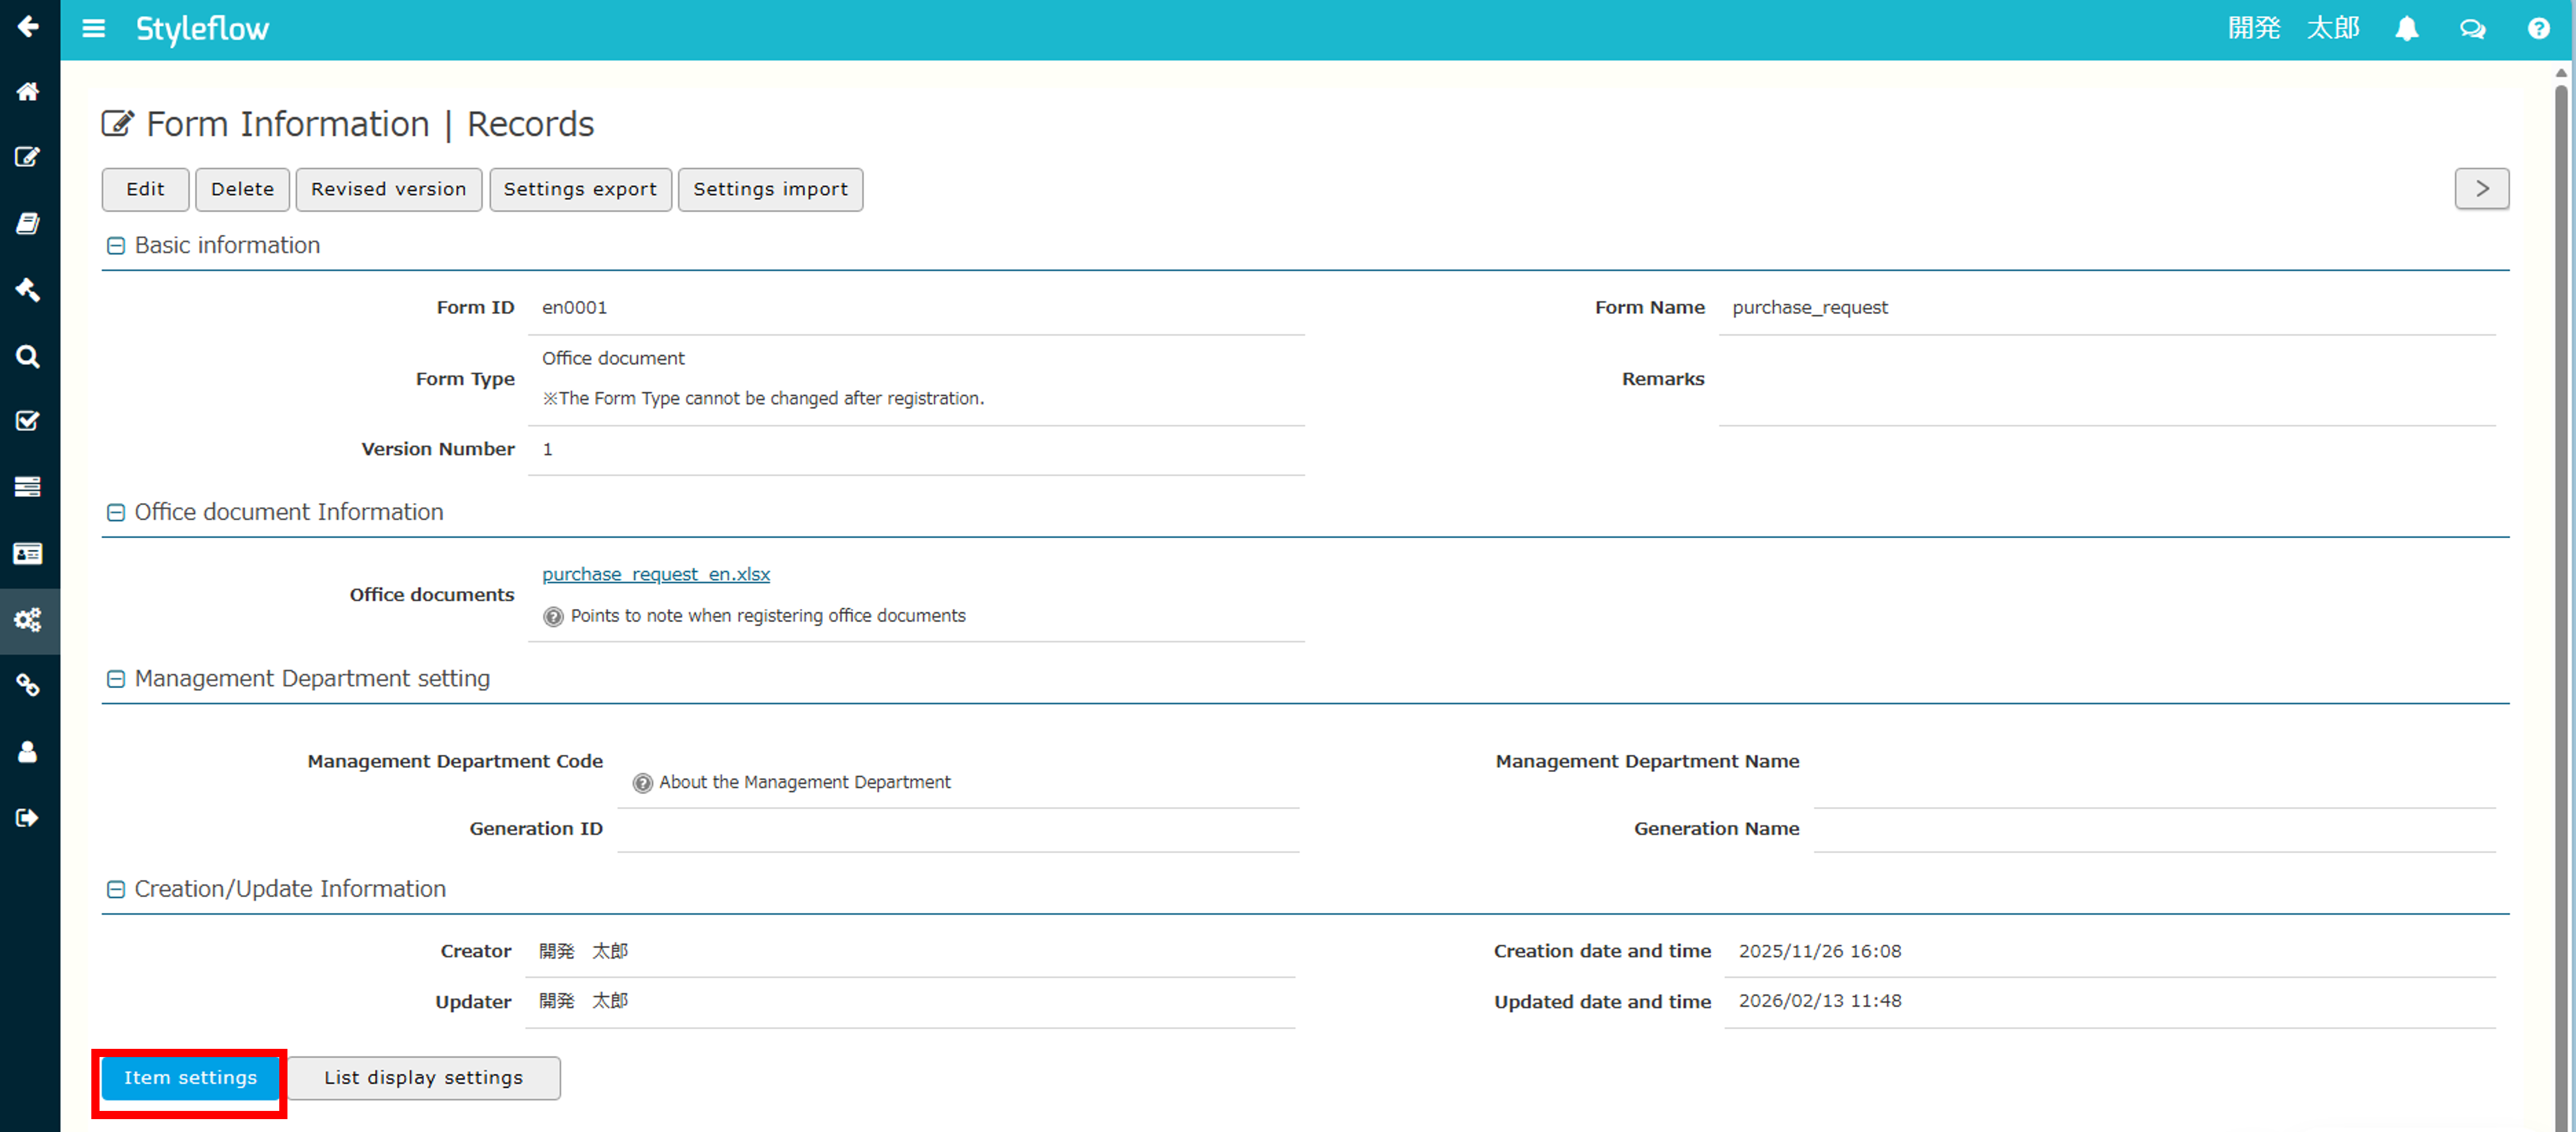
Task: Click the back arrow icon at top-left
Action: point(28,27)
